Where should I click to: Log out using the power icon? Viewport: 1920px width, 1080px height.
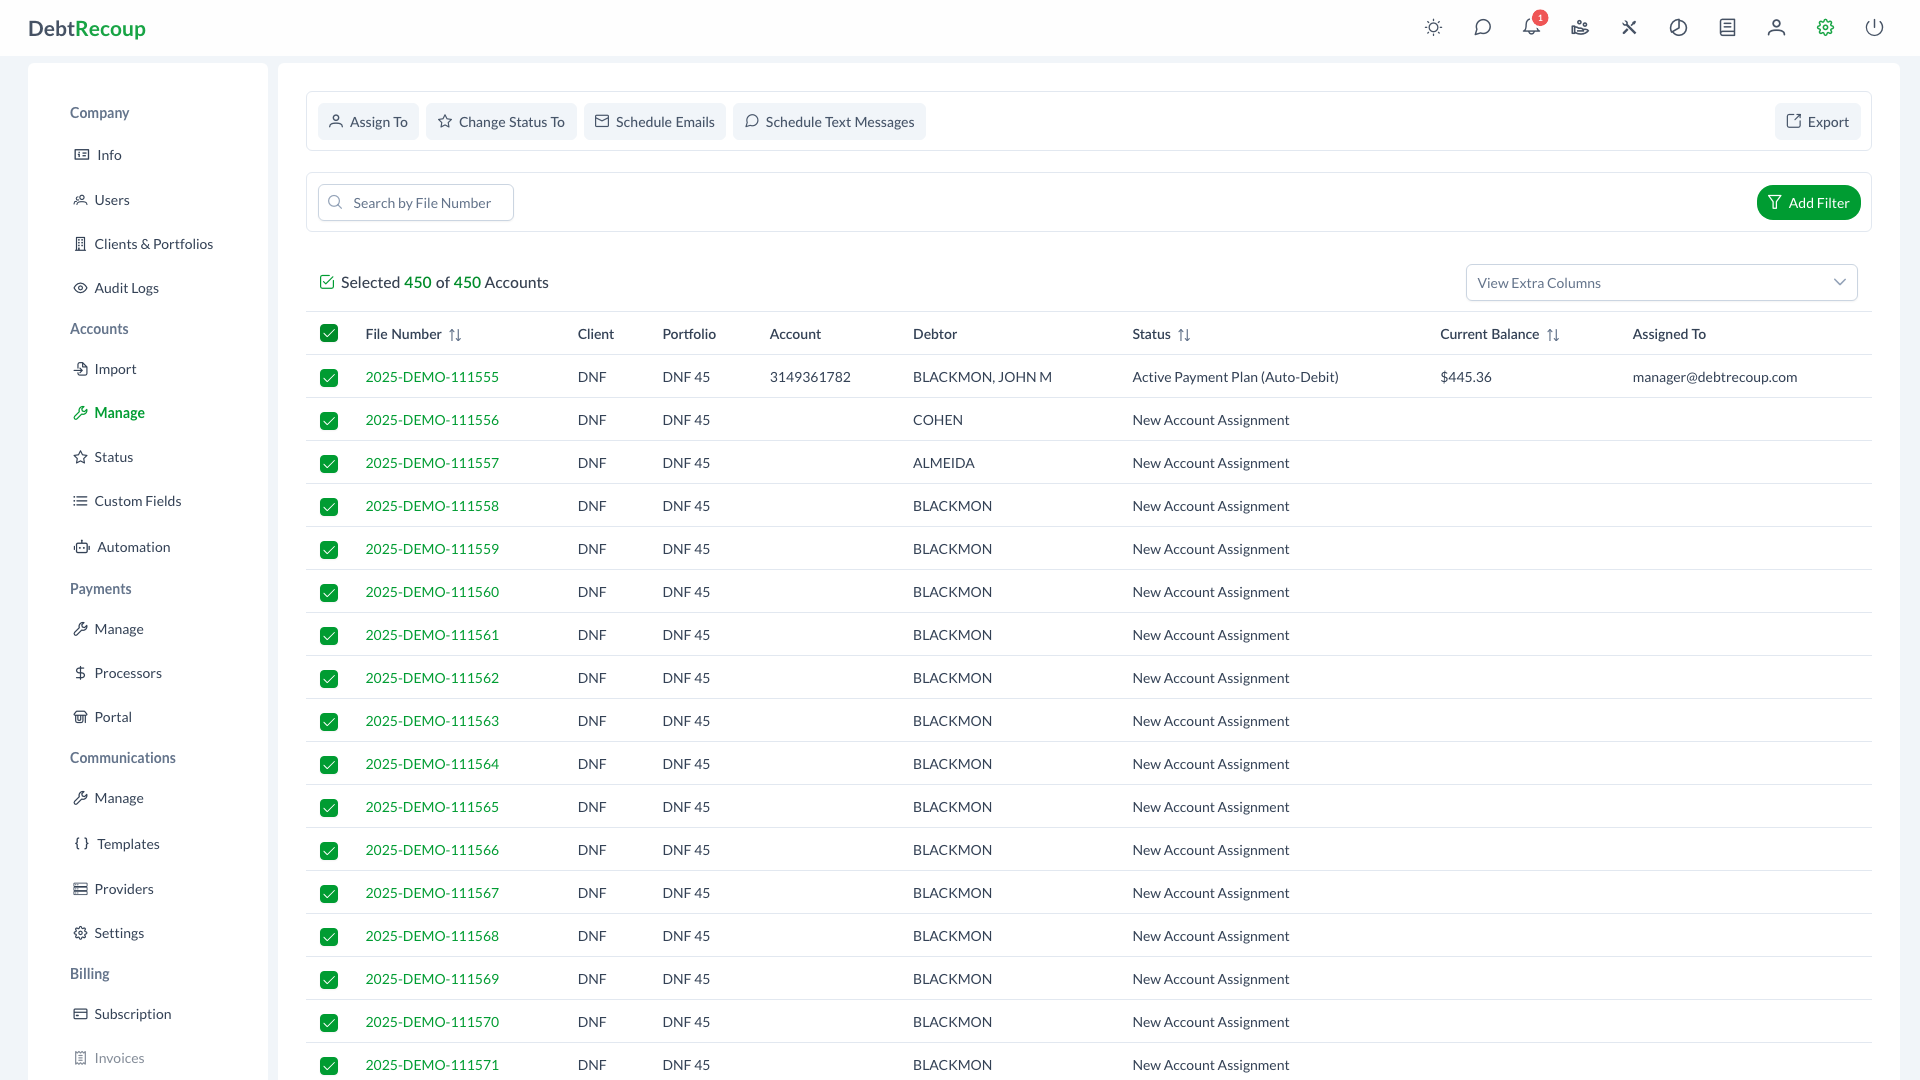pyautogui.click(x=1874, y=27)
